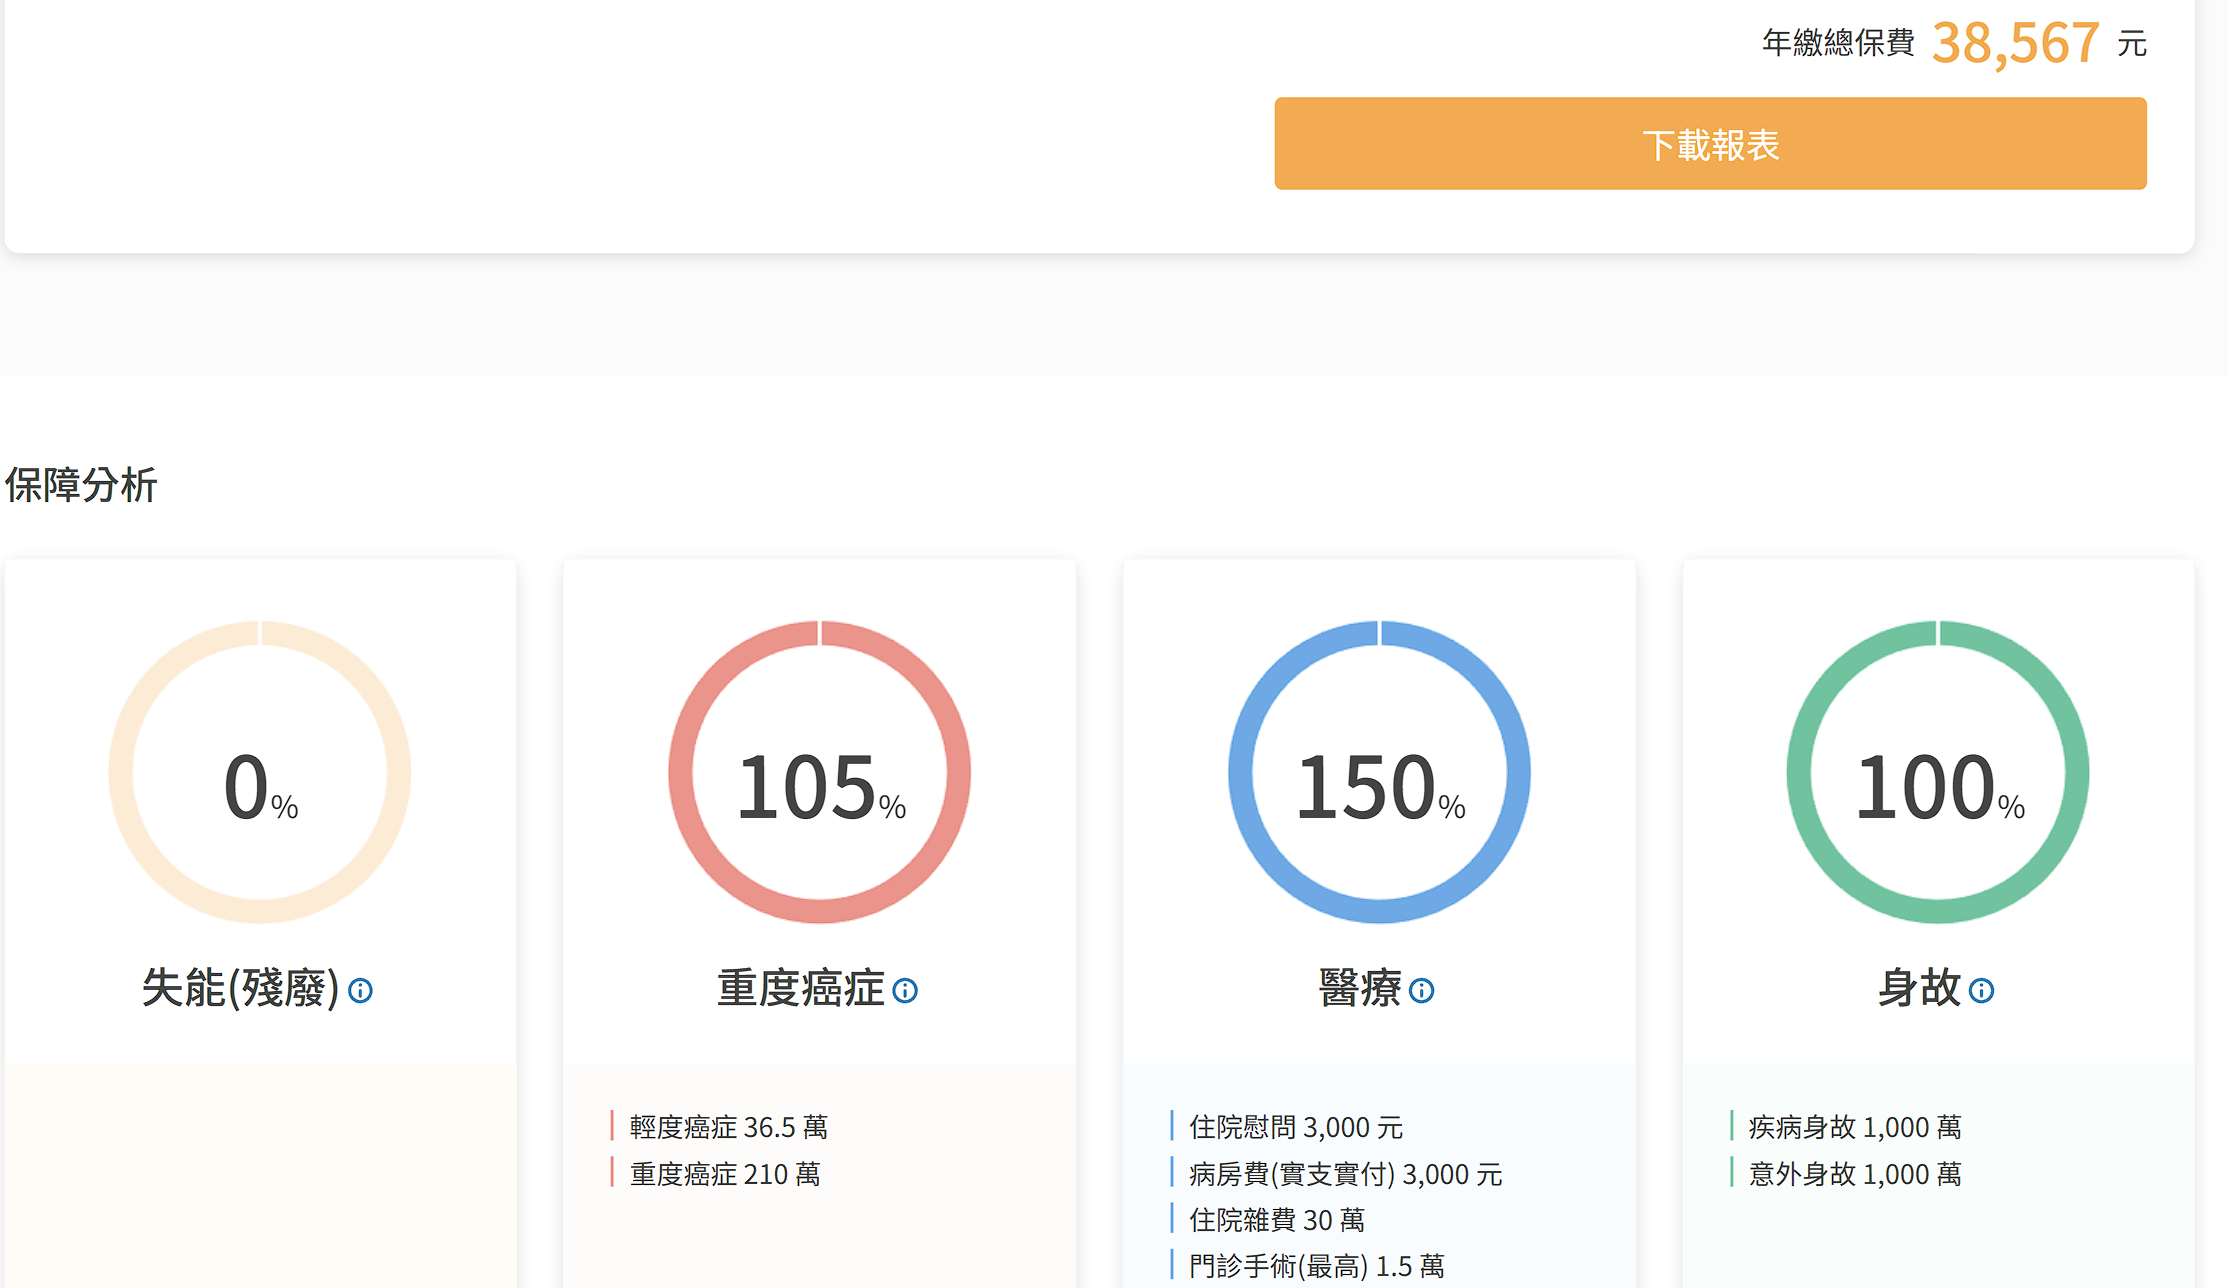Select the 醫療 card title
Image resolution: width=2228 pixels, height=1288 pixels.
(1360, 988)
